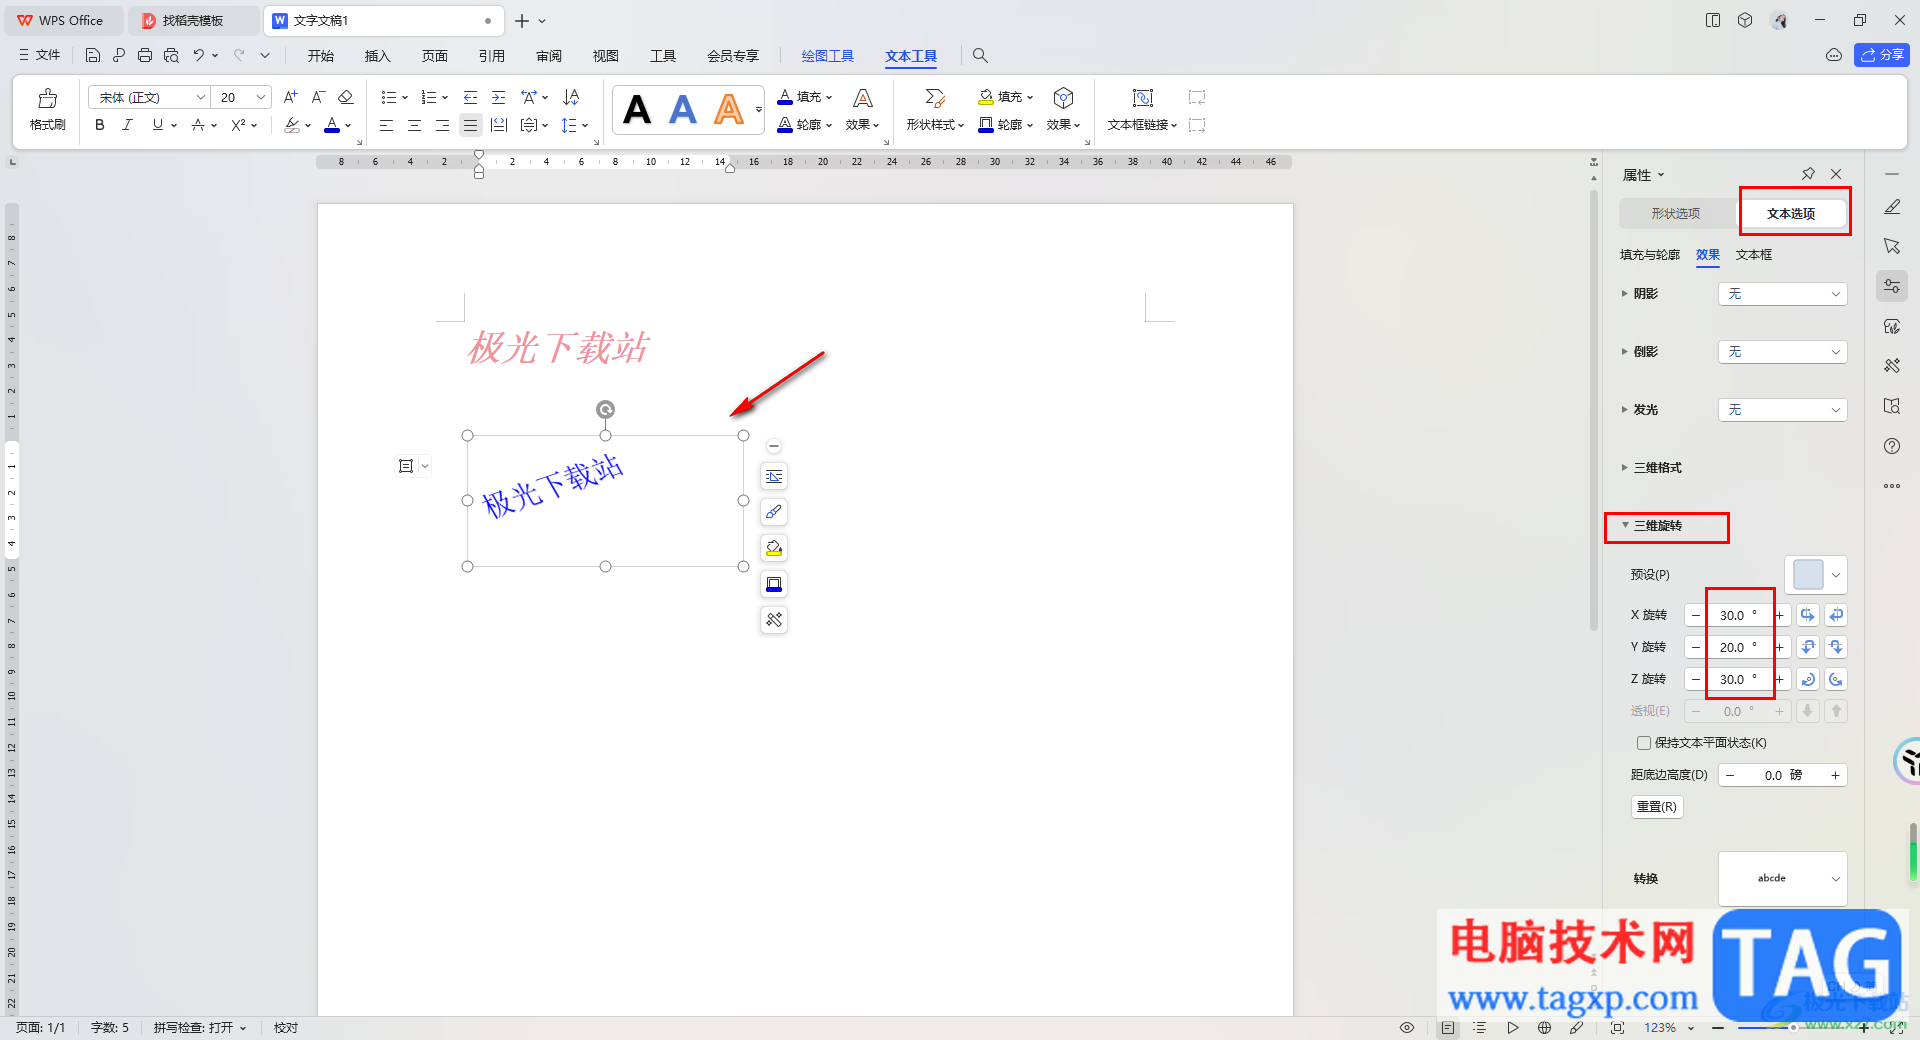The width and height of the screenshot is (1920, 1040).
Task: Click the undo icon
Action: tap(199, 55)
